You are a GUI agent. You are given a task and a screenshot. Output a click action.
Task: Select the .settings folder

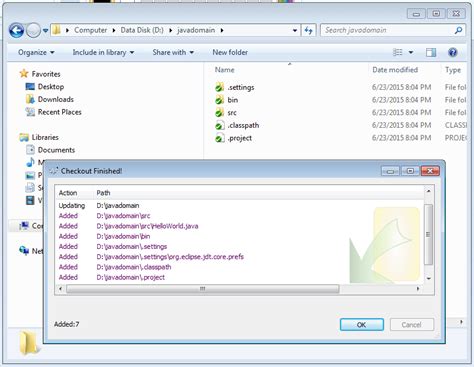[241, 87]
